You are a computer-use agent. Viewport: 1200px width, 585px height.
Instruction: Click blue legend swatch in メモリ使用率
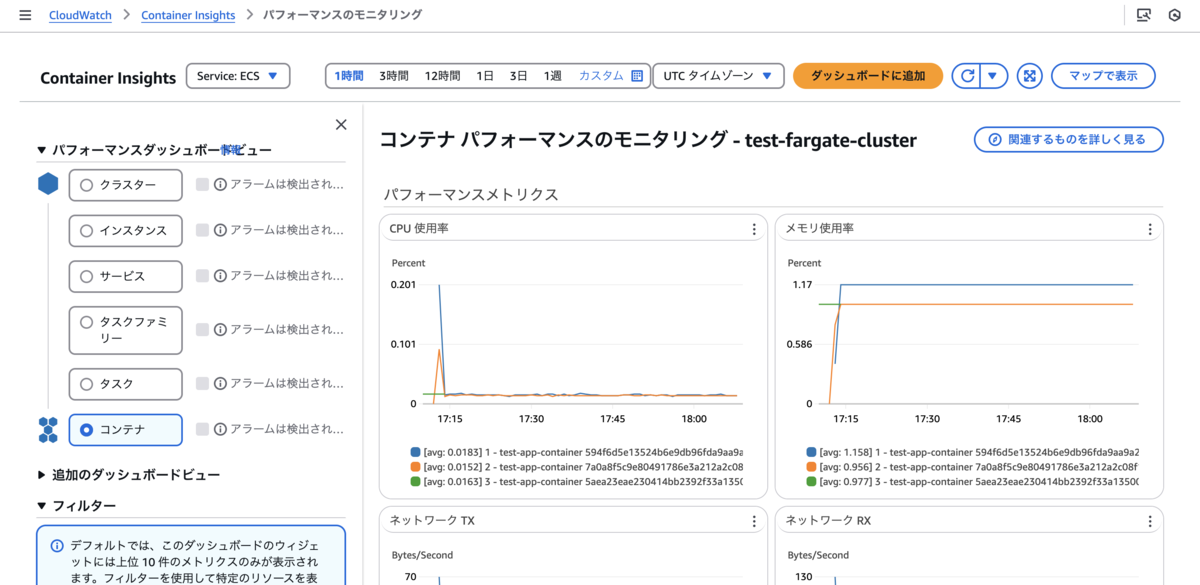[811, 453]
